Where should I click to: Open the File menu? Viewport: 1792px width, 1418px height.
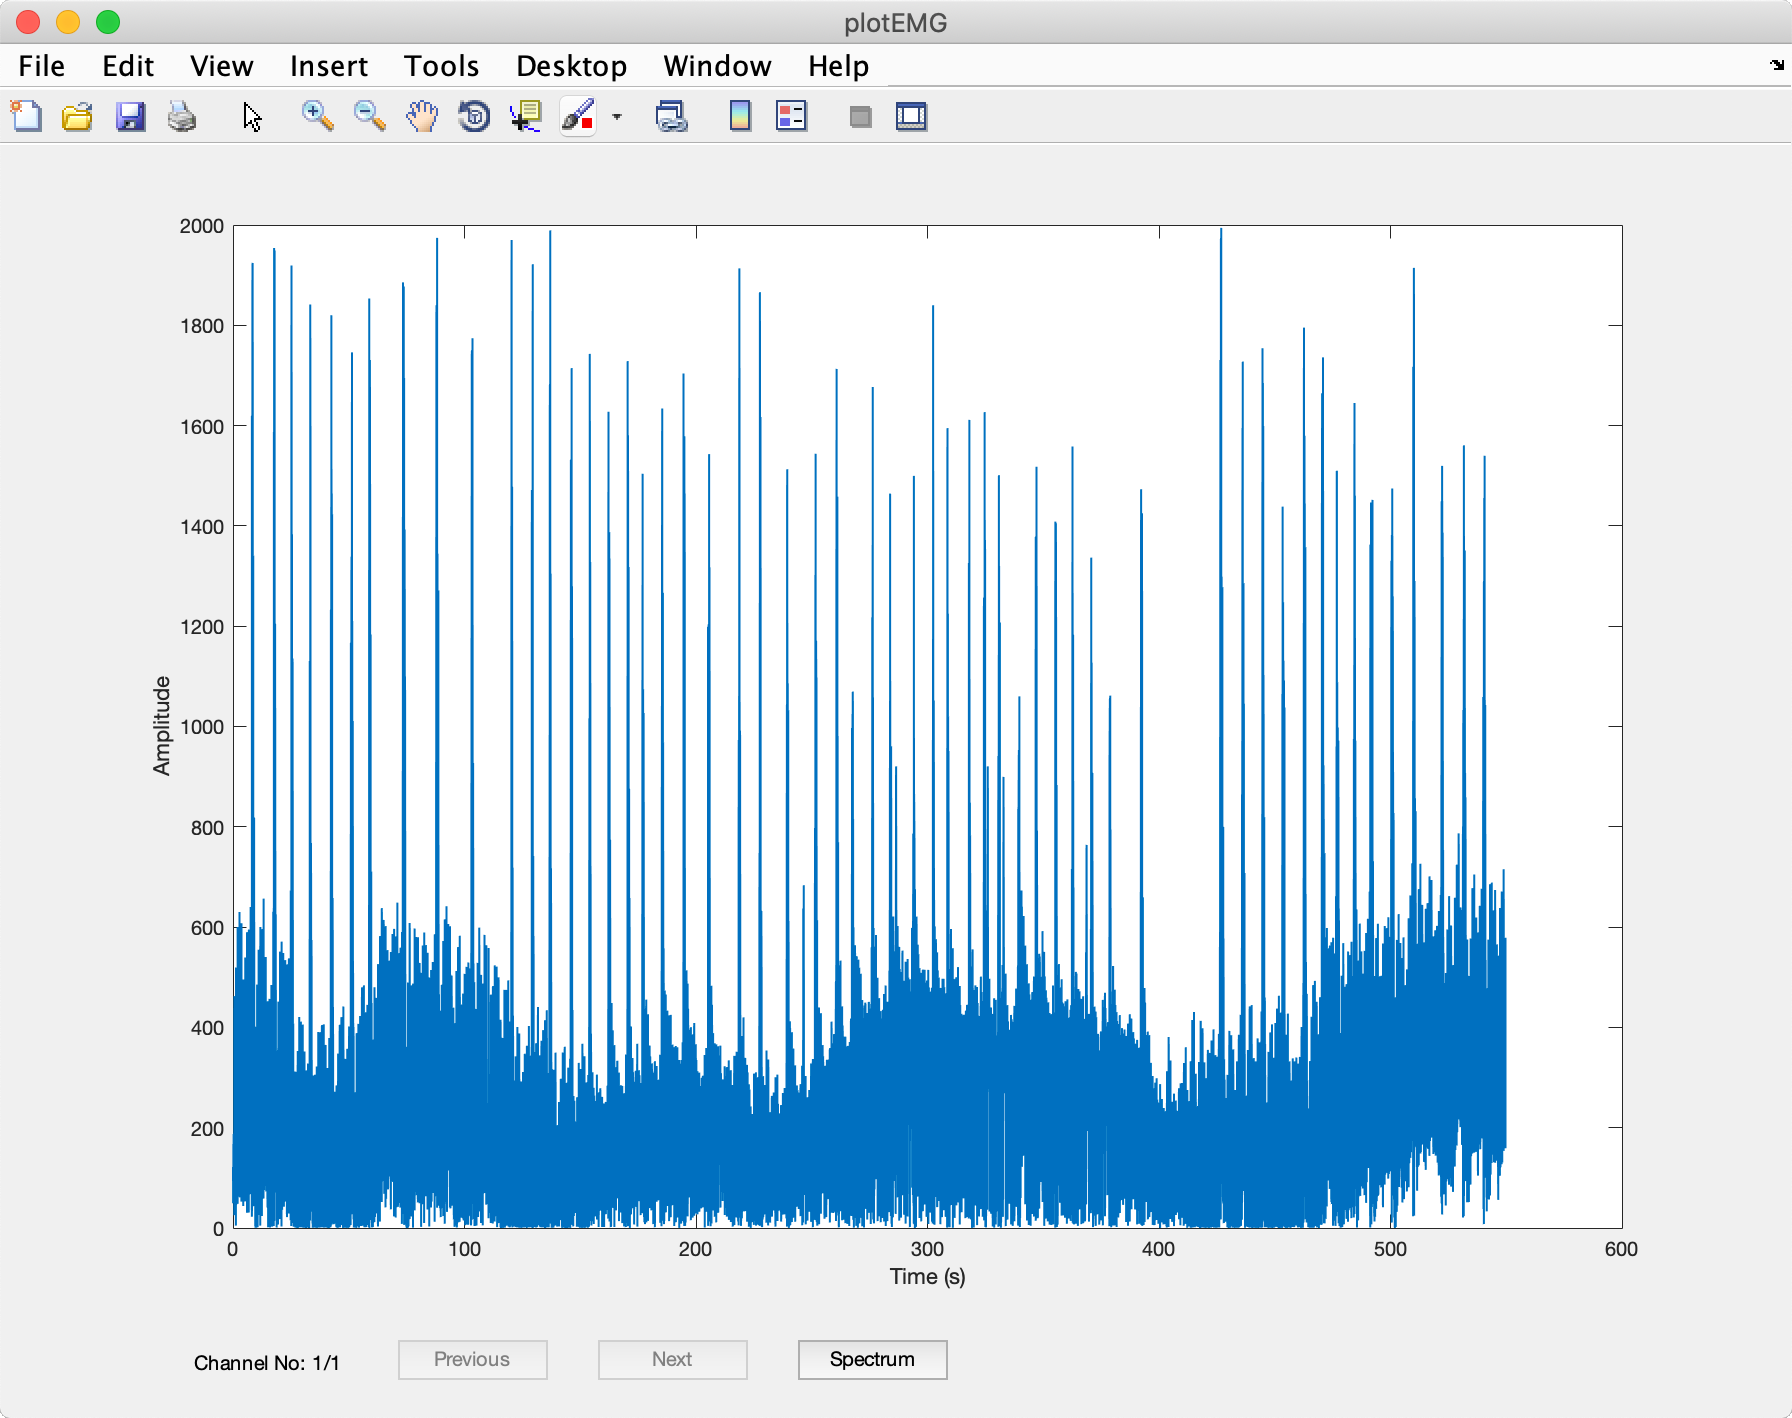(x=42, y=66)
